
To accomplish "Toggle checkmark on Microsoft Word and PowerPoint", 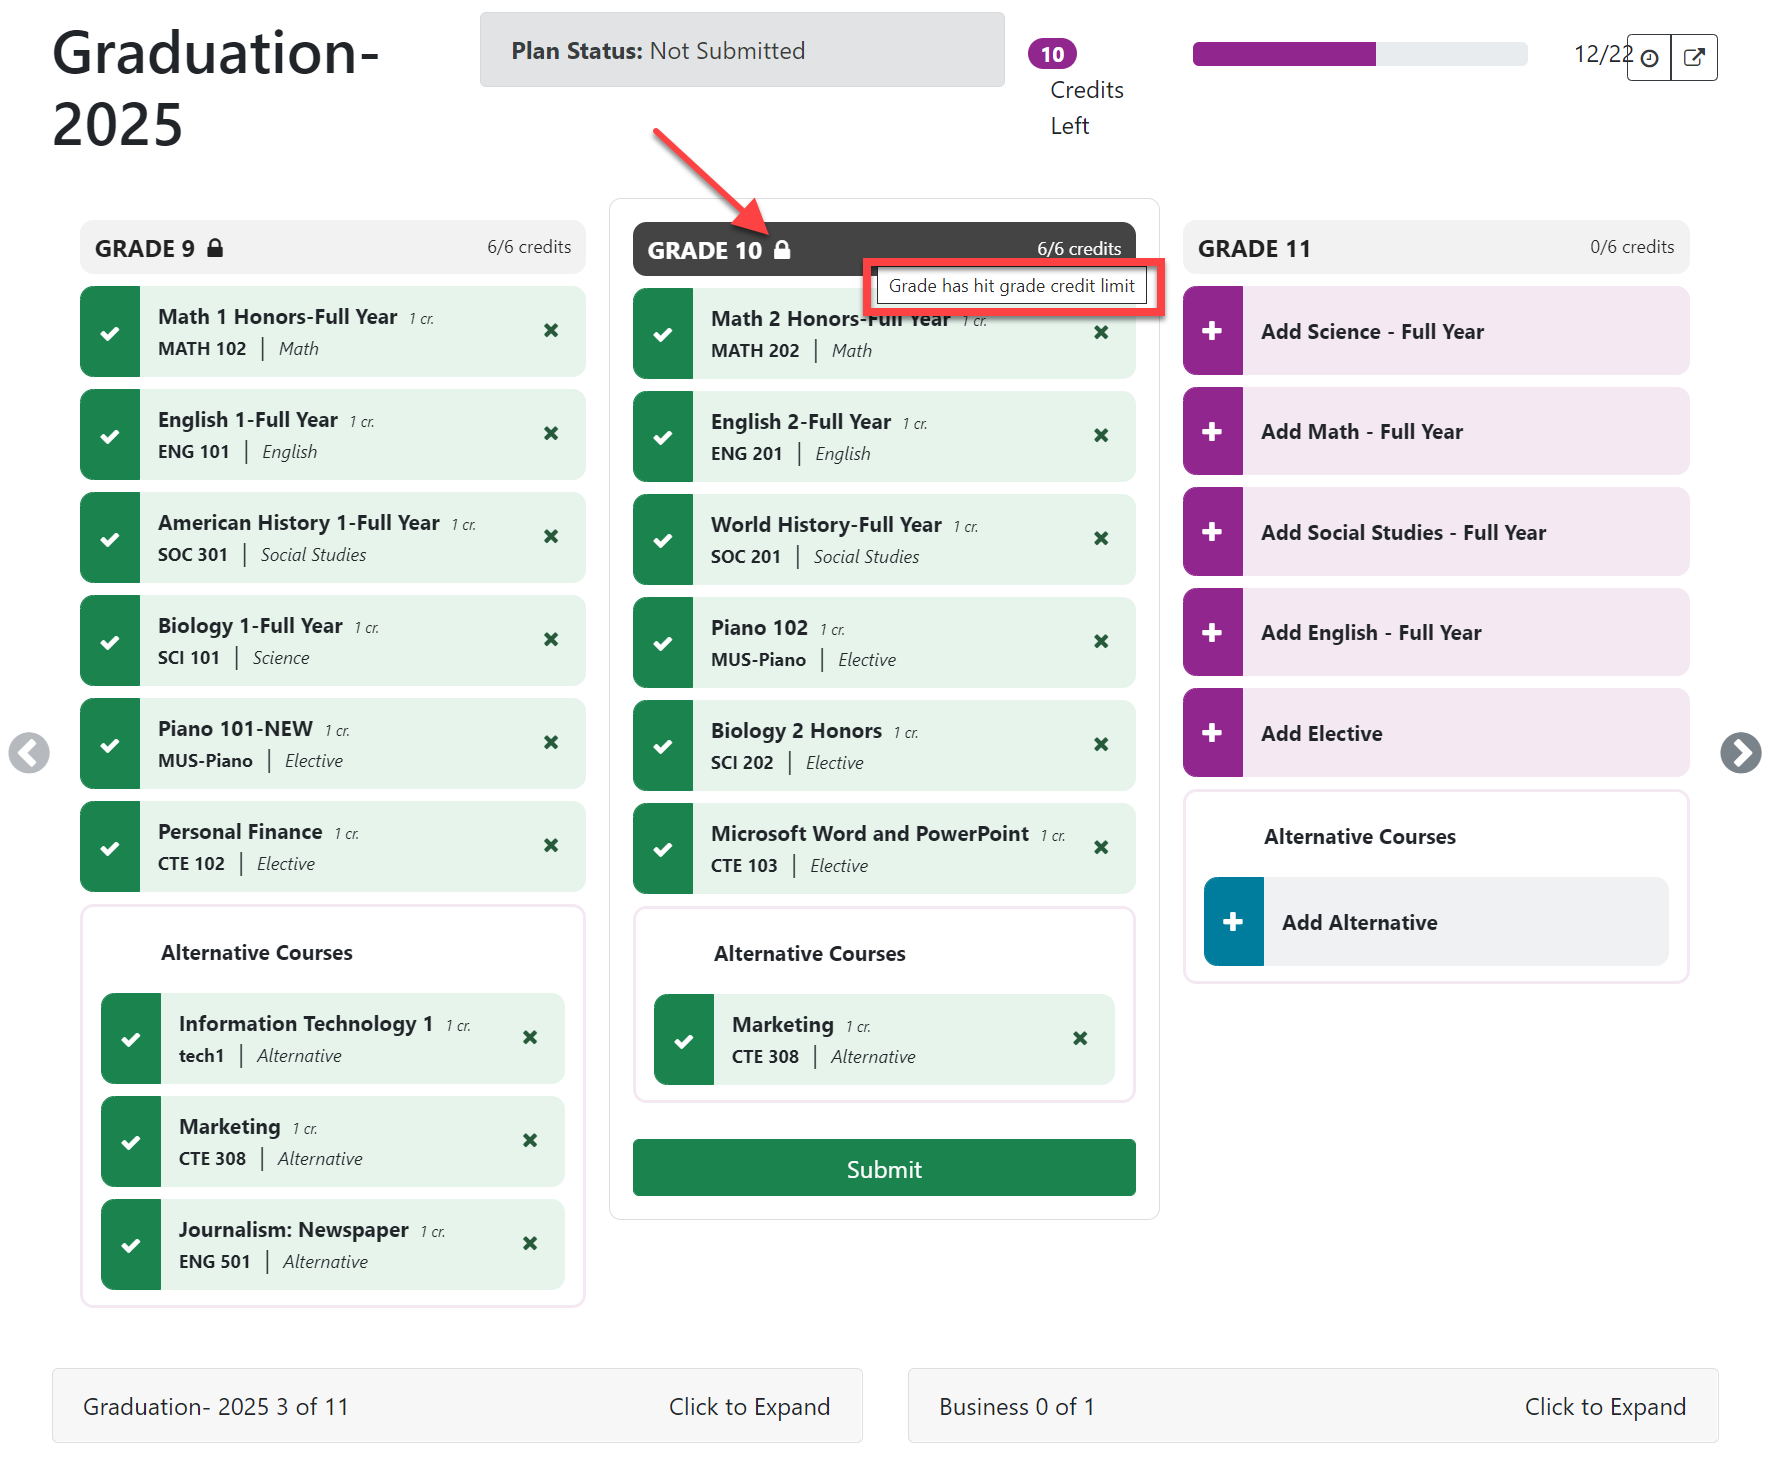I will [663, 849].
